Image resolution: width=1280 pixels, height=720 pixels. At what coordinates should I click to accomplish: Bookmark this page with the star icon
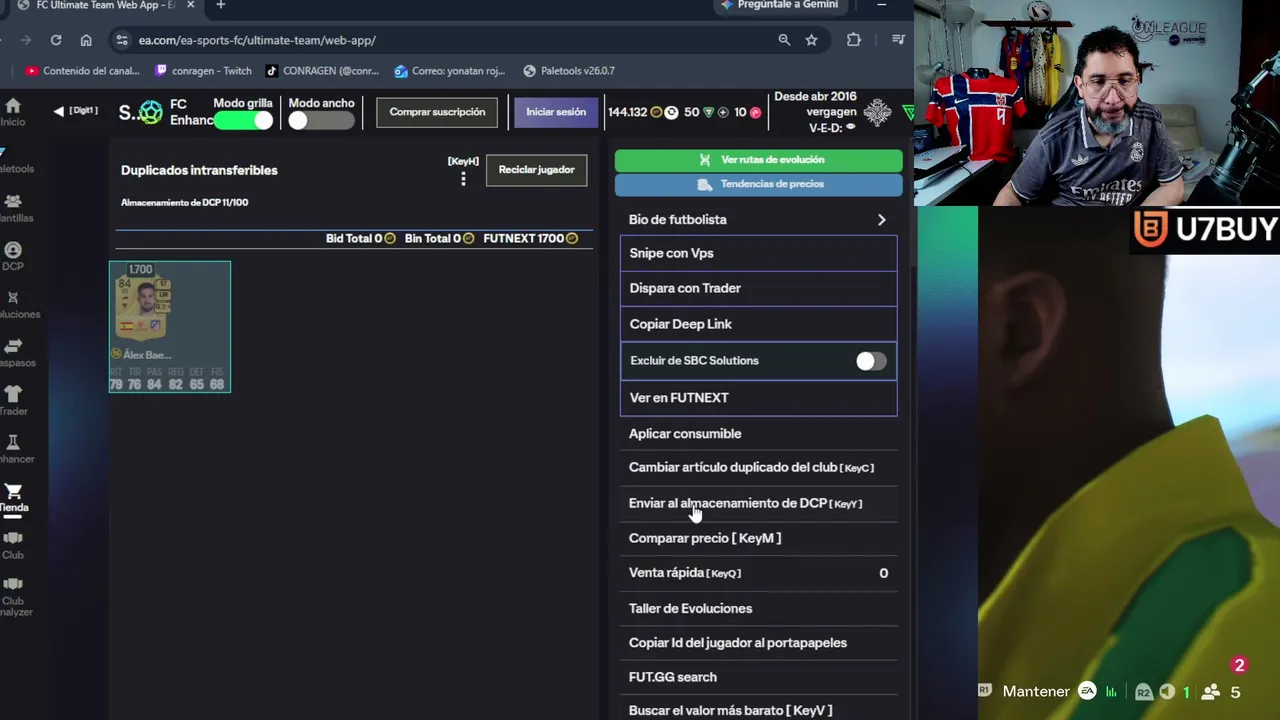[812, 40]
